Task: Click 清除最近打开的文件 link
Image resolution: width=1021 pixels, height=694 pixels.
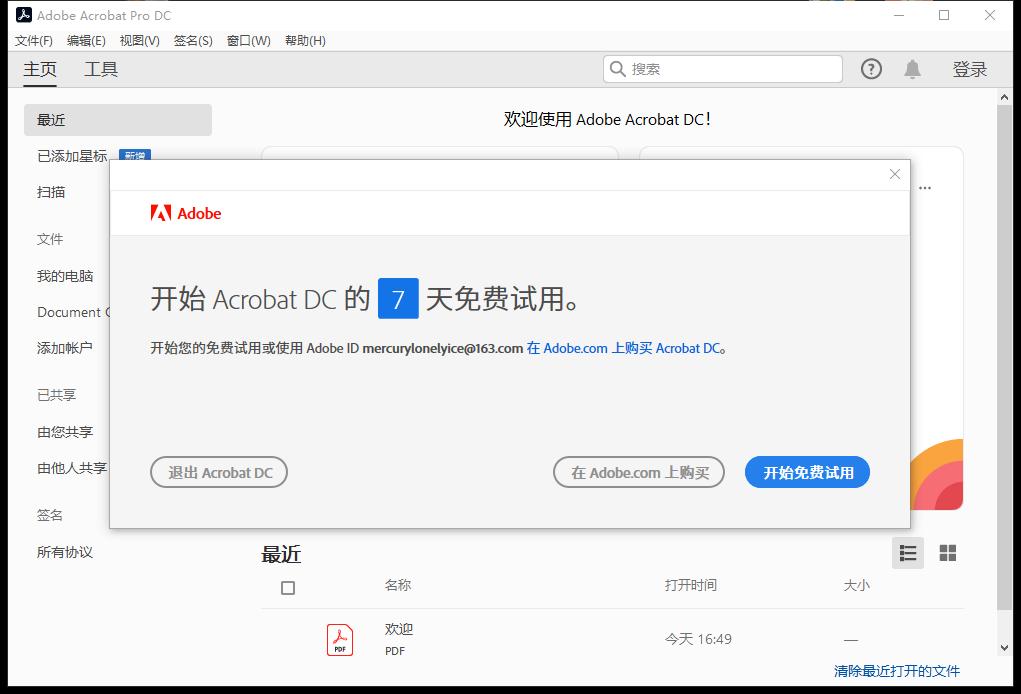Action: coord(897,671)
